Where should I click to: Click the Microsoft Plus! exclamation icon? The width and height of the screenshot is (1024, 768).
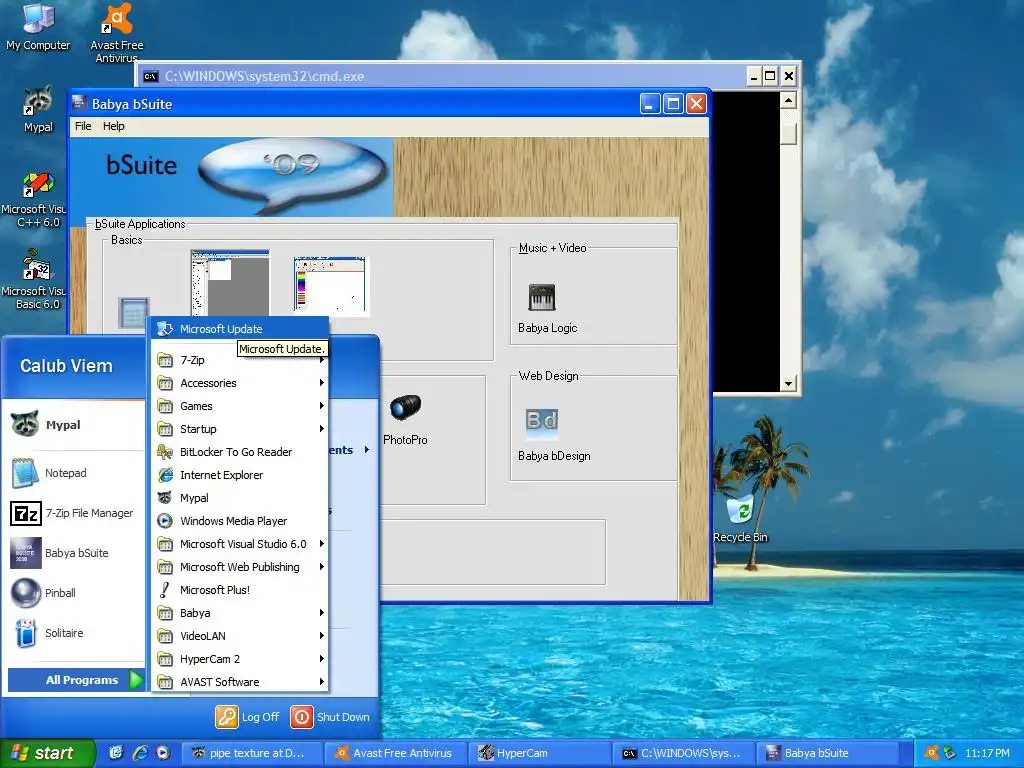[165, 590]
